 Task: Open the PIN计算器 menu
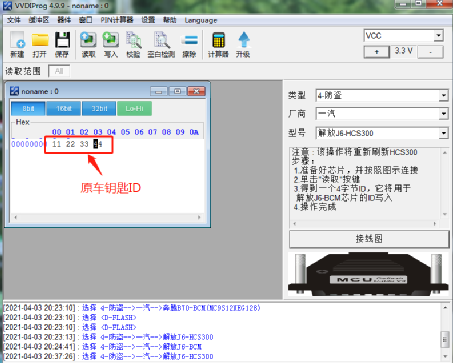[x=117, y=20]
